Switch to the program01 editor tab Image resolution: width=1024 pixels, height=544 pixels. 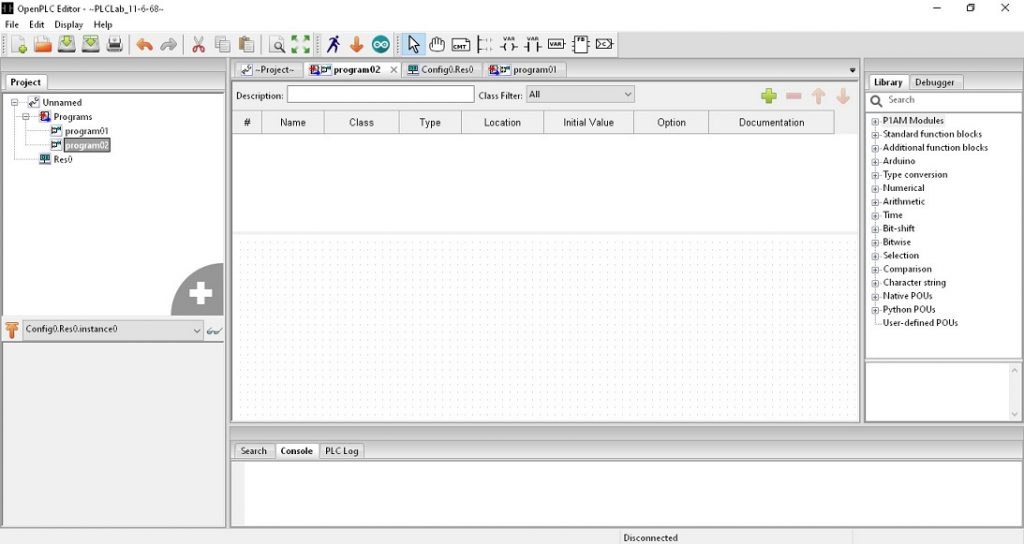524,70
